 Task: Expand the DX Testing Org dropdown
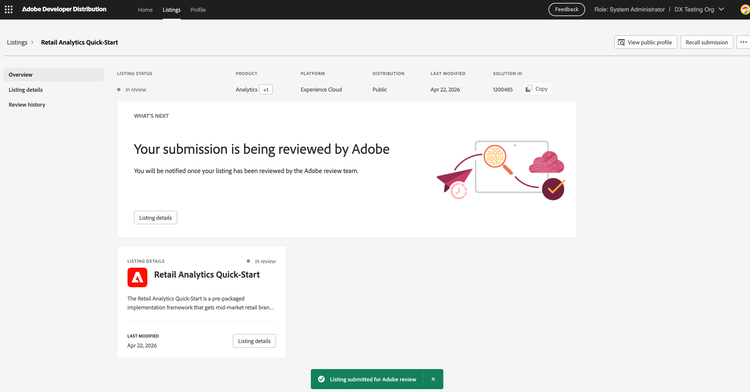click(699, 9)
